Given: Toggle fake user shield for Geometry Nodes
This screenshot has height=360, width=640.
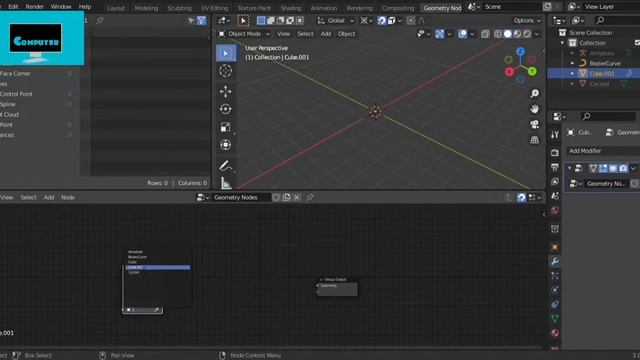Looking at the screenshot, I should pyautogui.click(x=276, y=198).
